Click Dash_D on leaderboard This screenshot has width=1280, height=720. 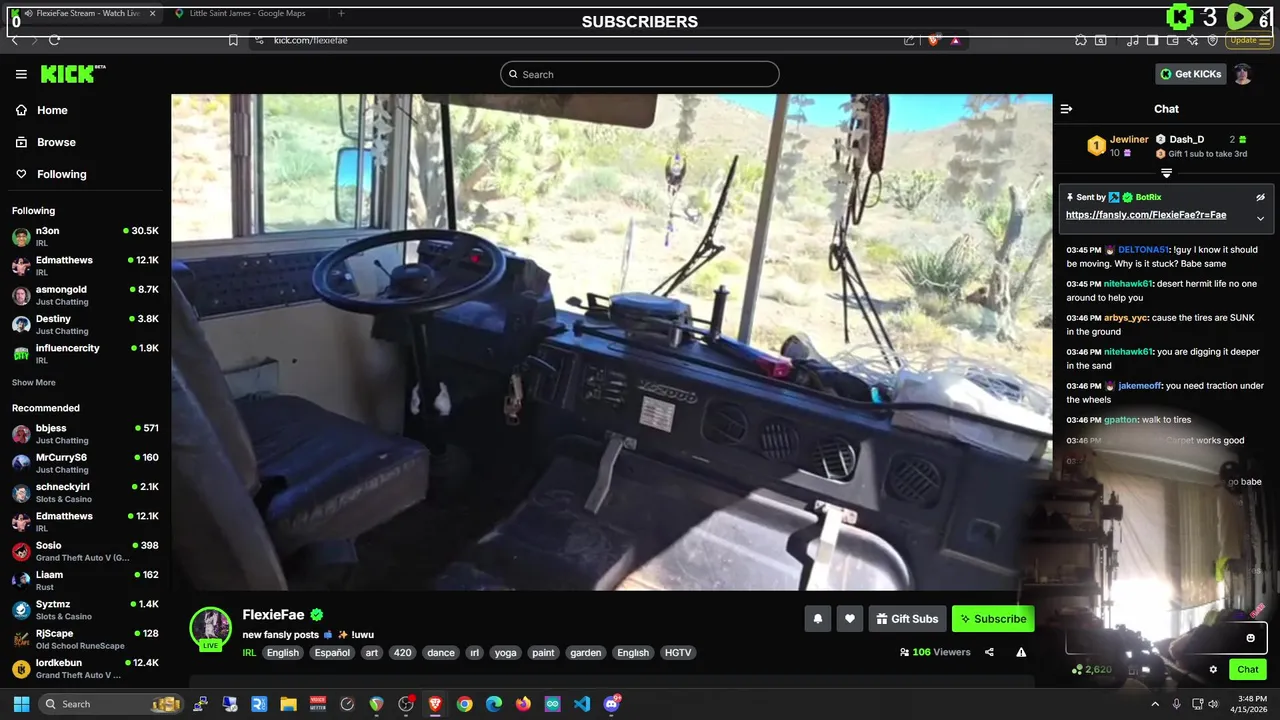tap(1186, 140)
